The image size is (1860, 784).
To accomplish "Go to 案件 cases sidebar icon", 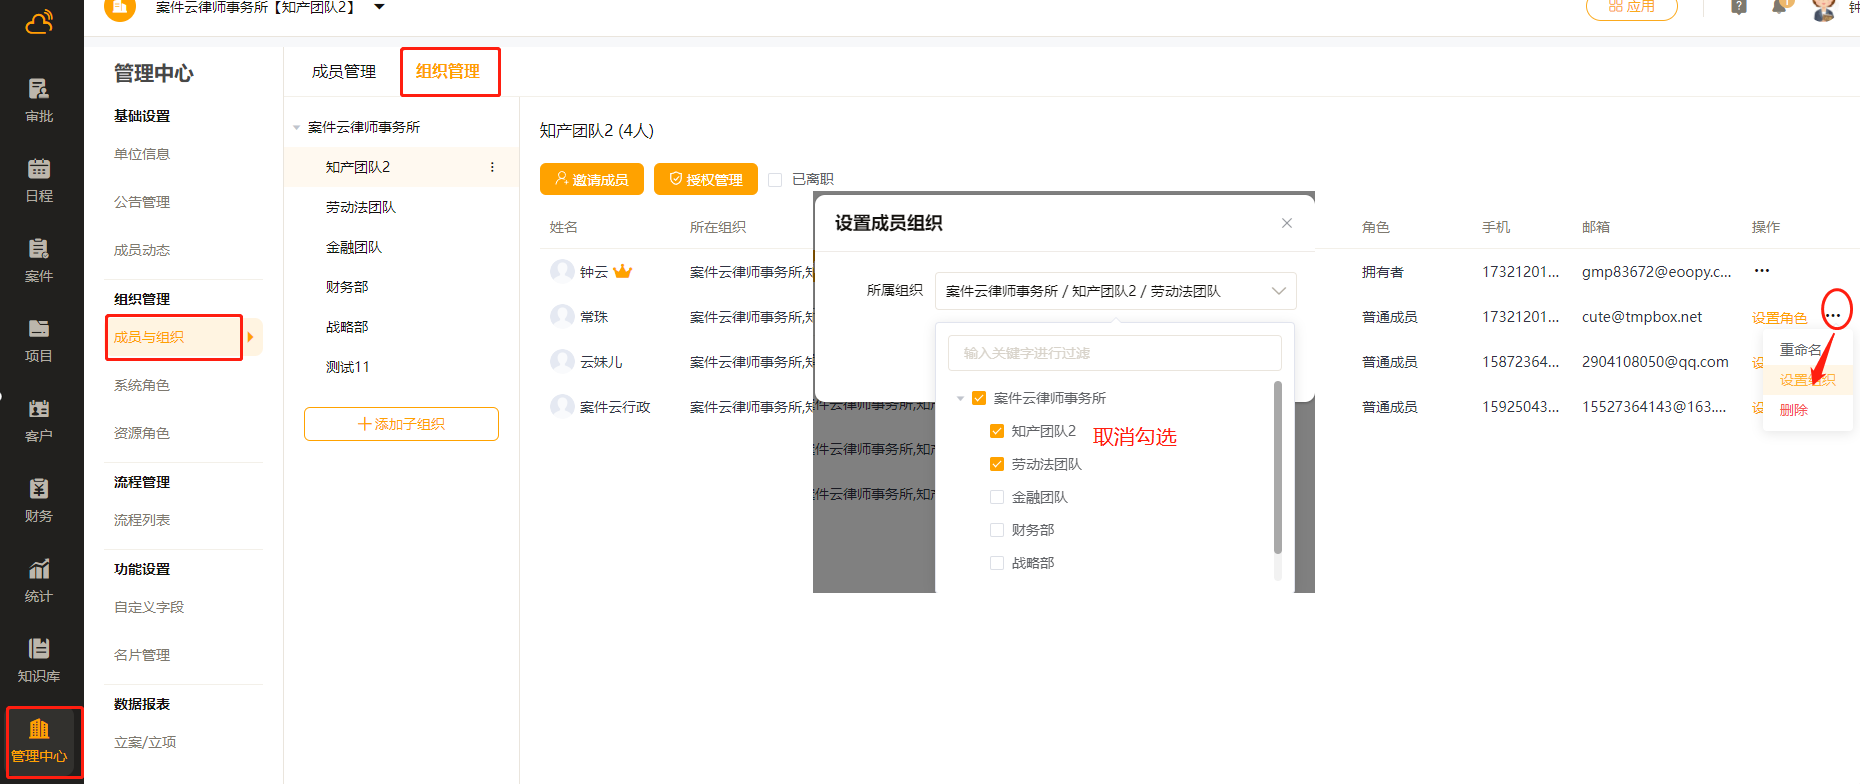I will (39, 259).
